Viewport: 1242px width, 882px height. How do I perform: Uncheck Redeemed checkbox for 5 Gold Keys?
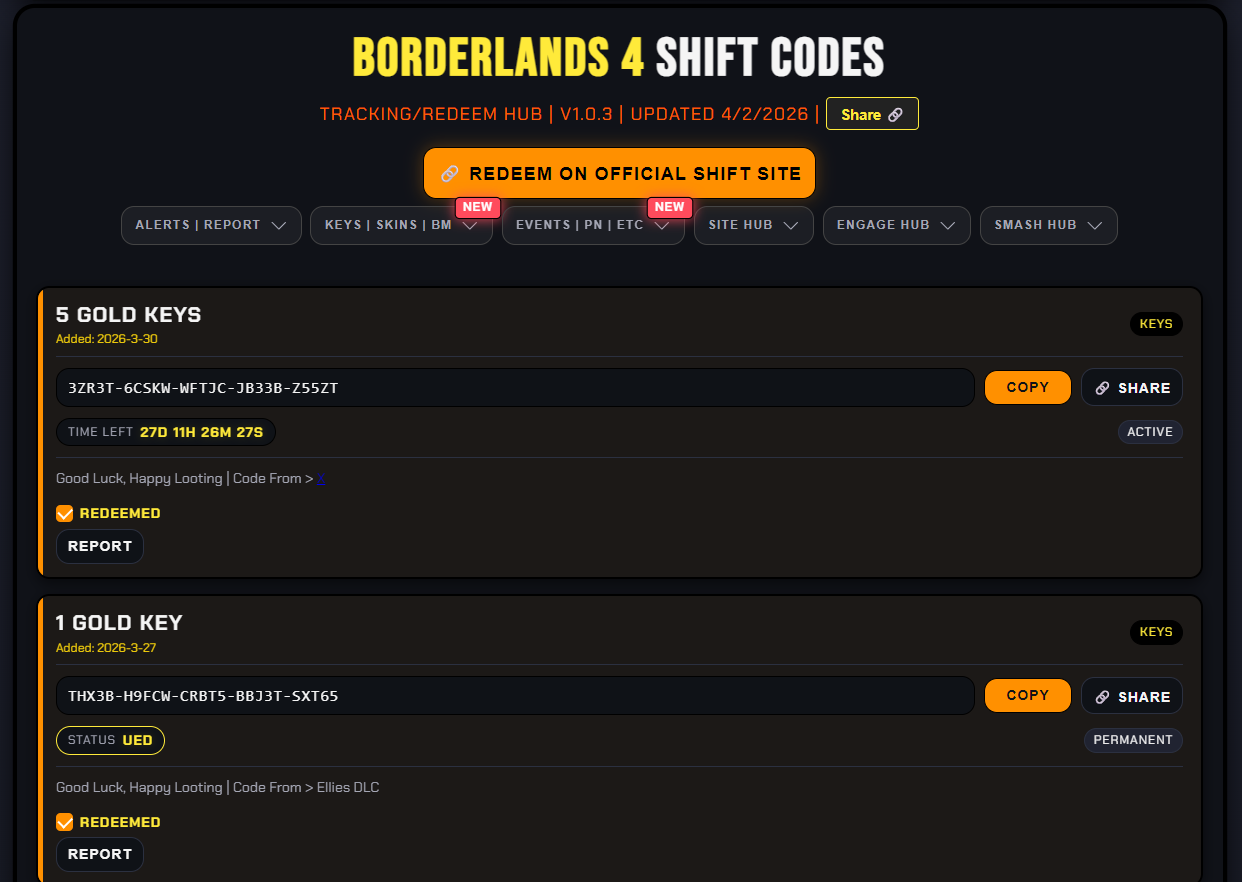[65, 514]
